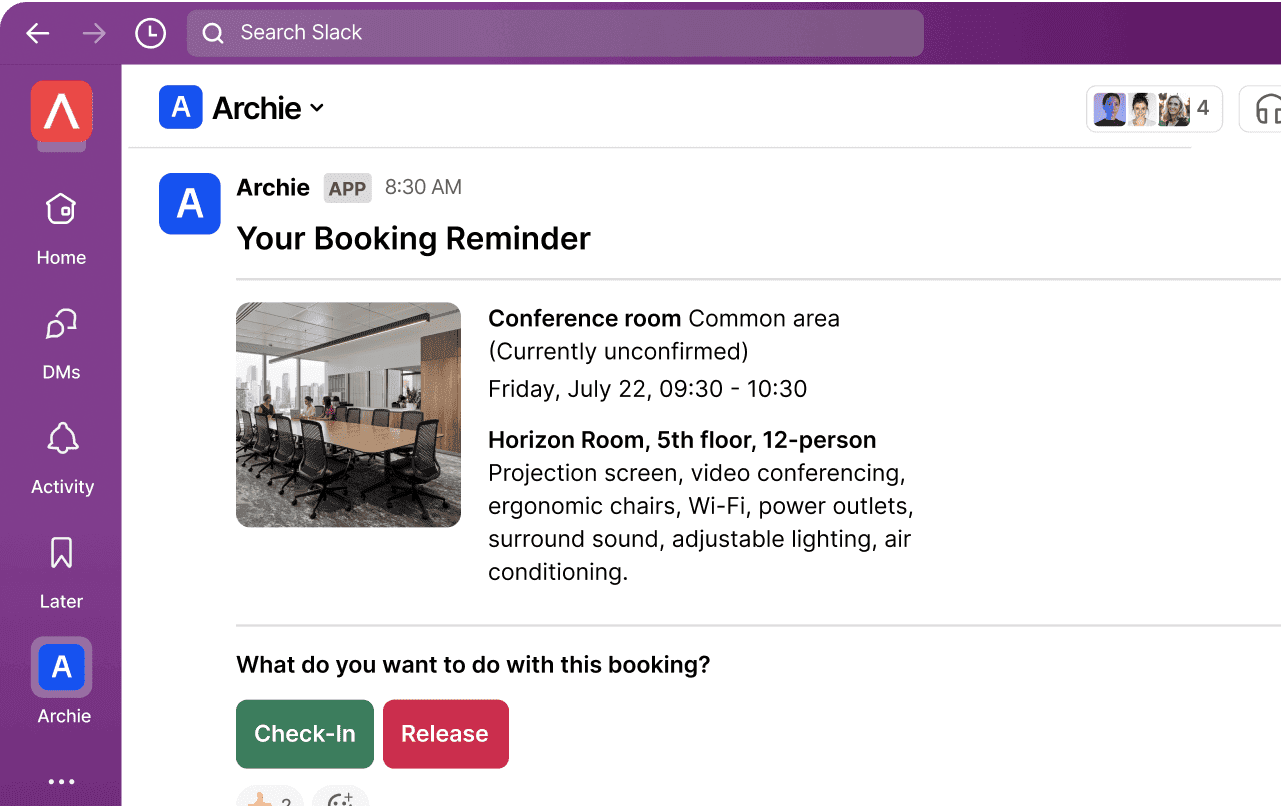This screenshot has height=806, width=1281.
Task: Open the conference room photo thumbnail
Action: (x=348, y=414)
